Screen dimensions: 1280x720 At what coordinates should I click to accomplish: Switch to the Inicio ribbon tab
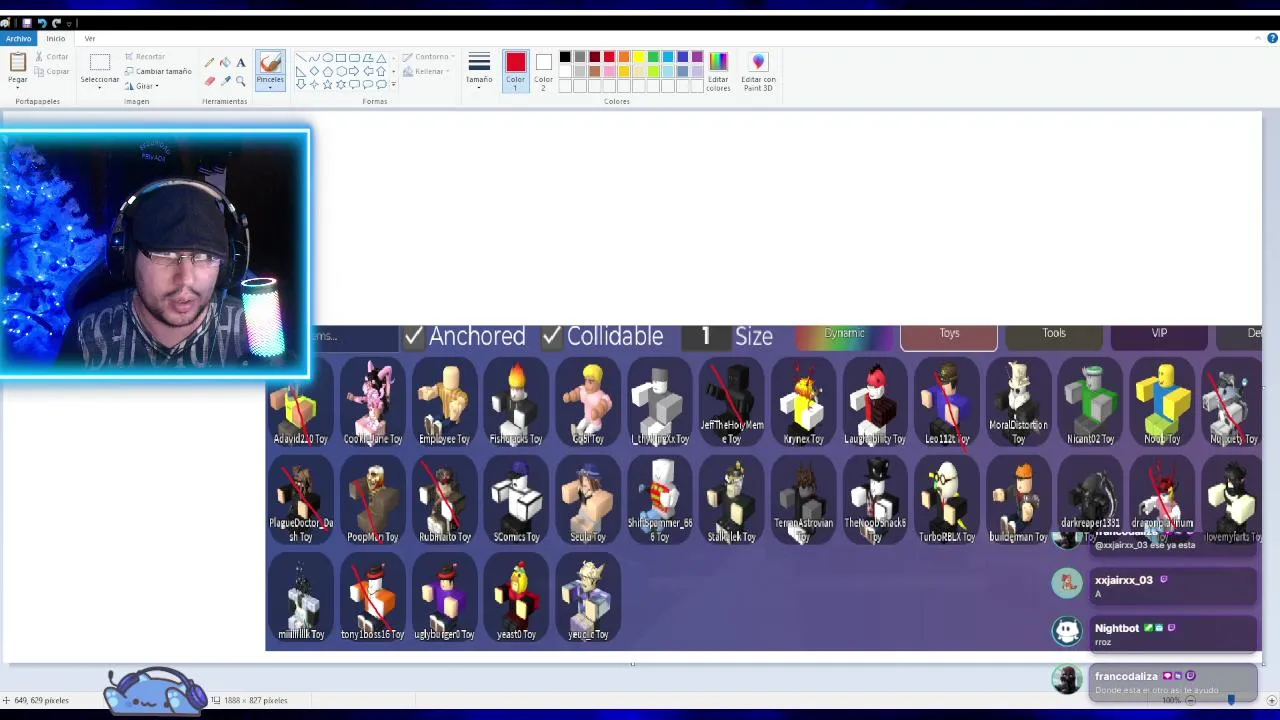[x=55, y=38]
